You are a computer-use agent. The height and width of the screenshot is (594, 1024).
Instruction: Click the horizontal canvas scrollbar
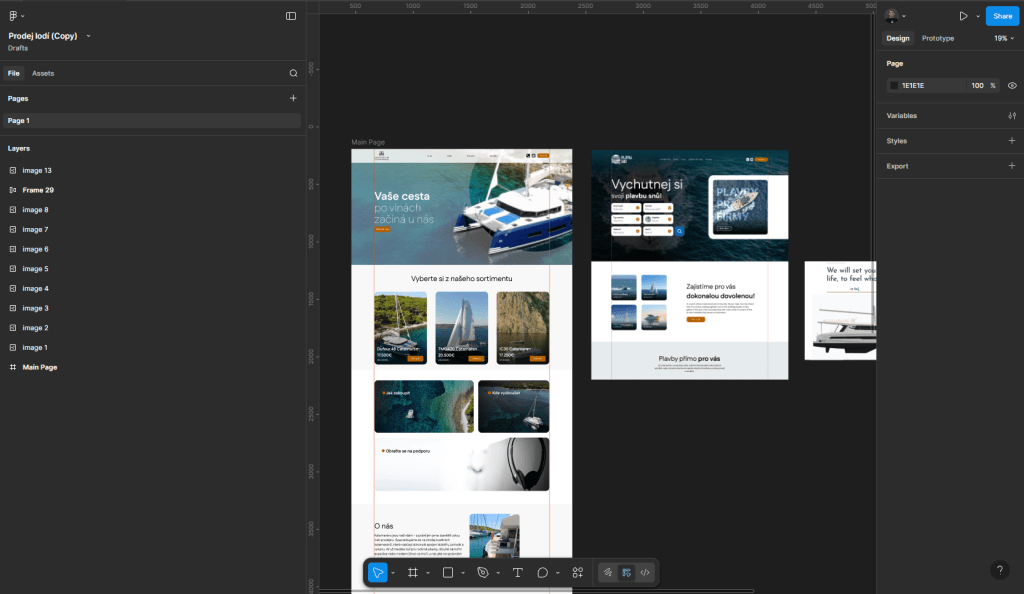pos(536,591)
